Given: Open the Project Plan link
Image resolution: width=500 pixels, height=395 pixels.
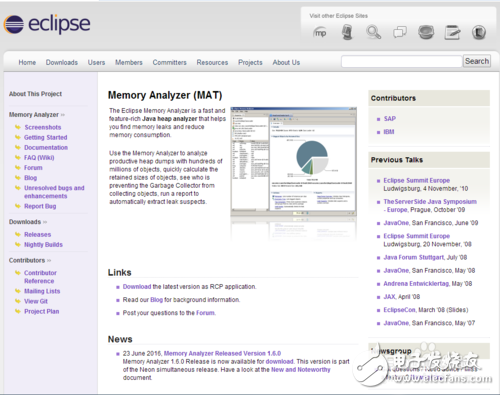Looking at the screenshot, I should [42, 311].
